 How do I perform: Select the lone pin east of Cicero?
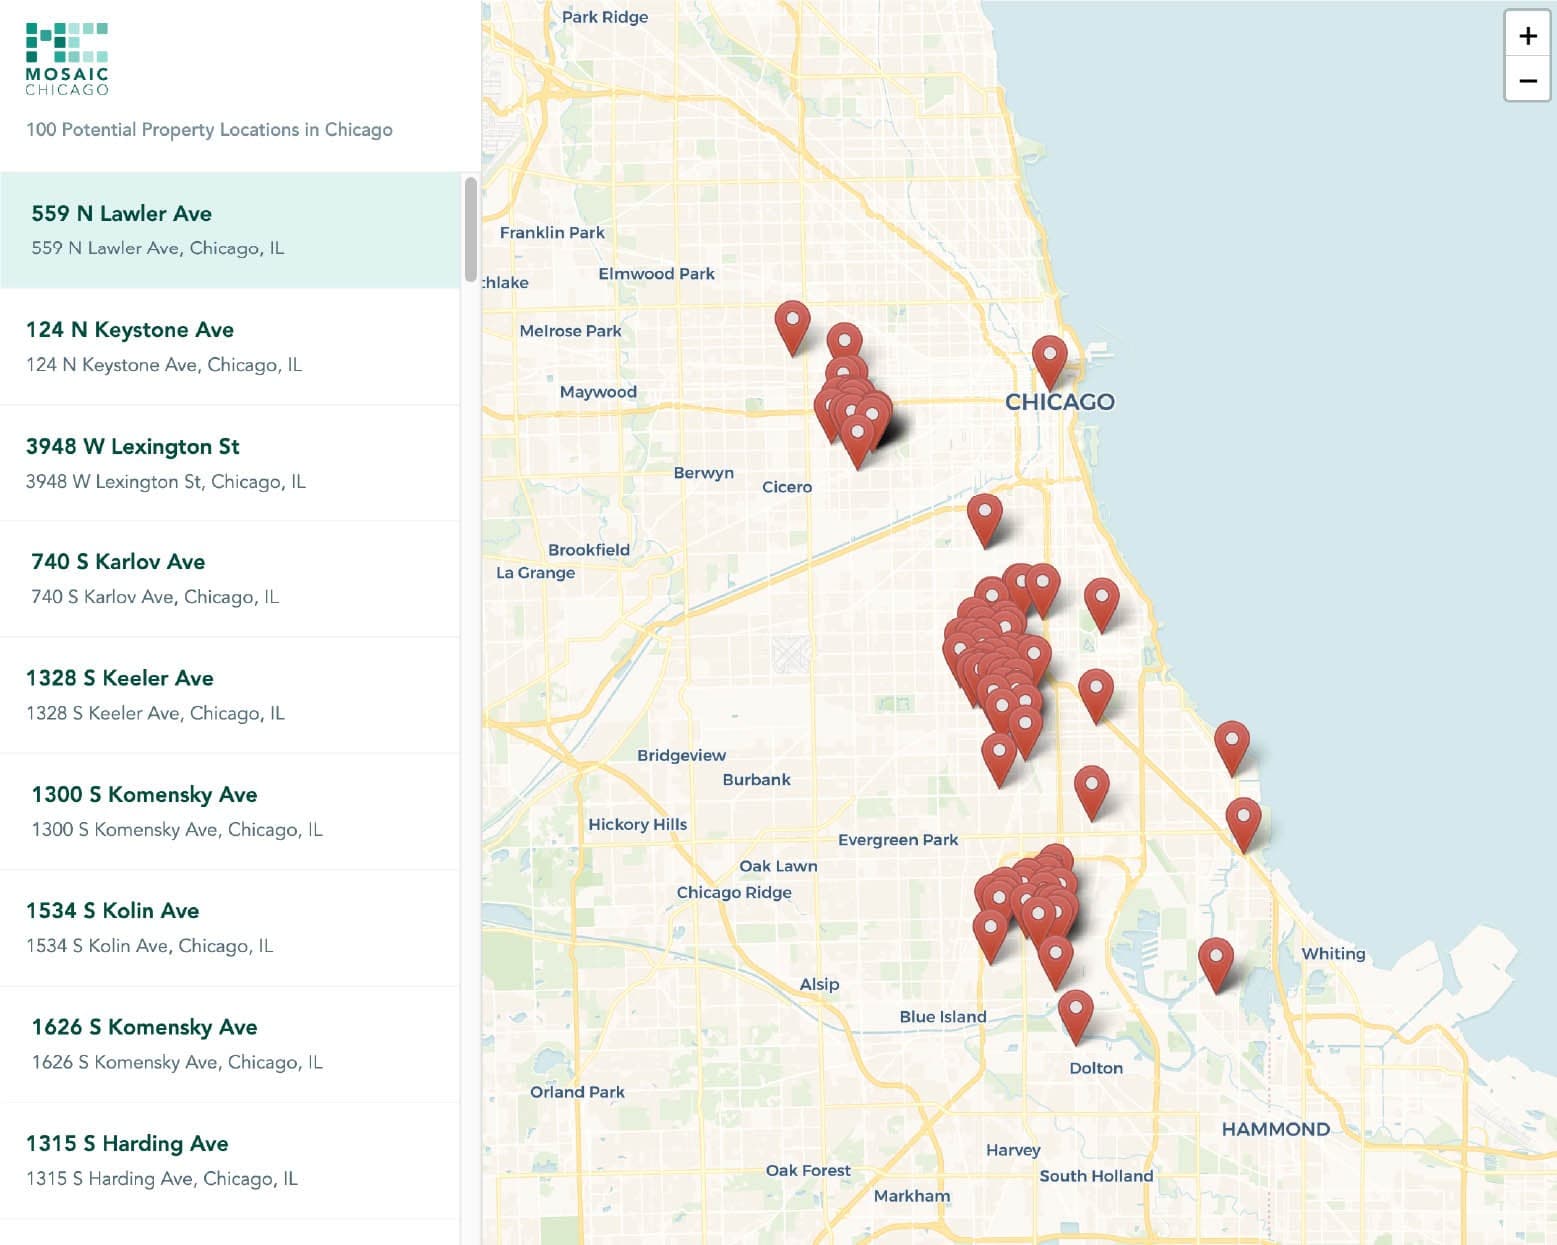(x=985, y=520)
